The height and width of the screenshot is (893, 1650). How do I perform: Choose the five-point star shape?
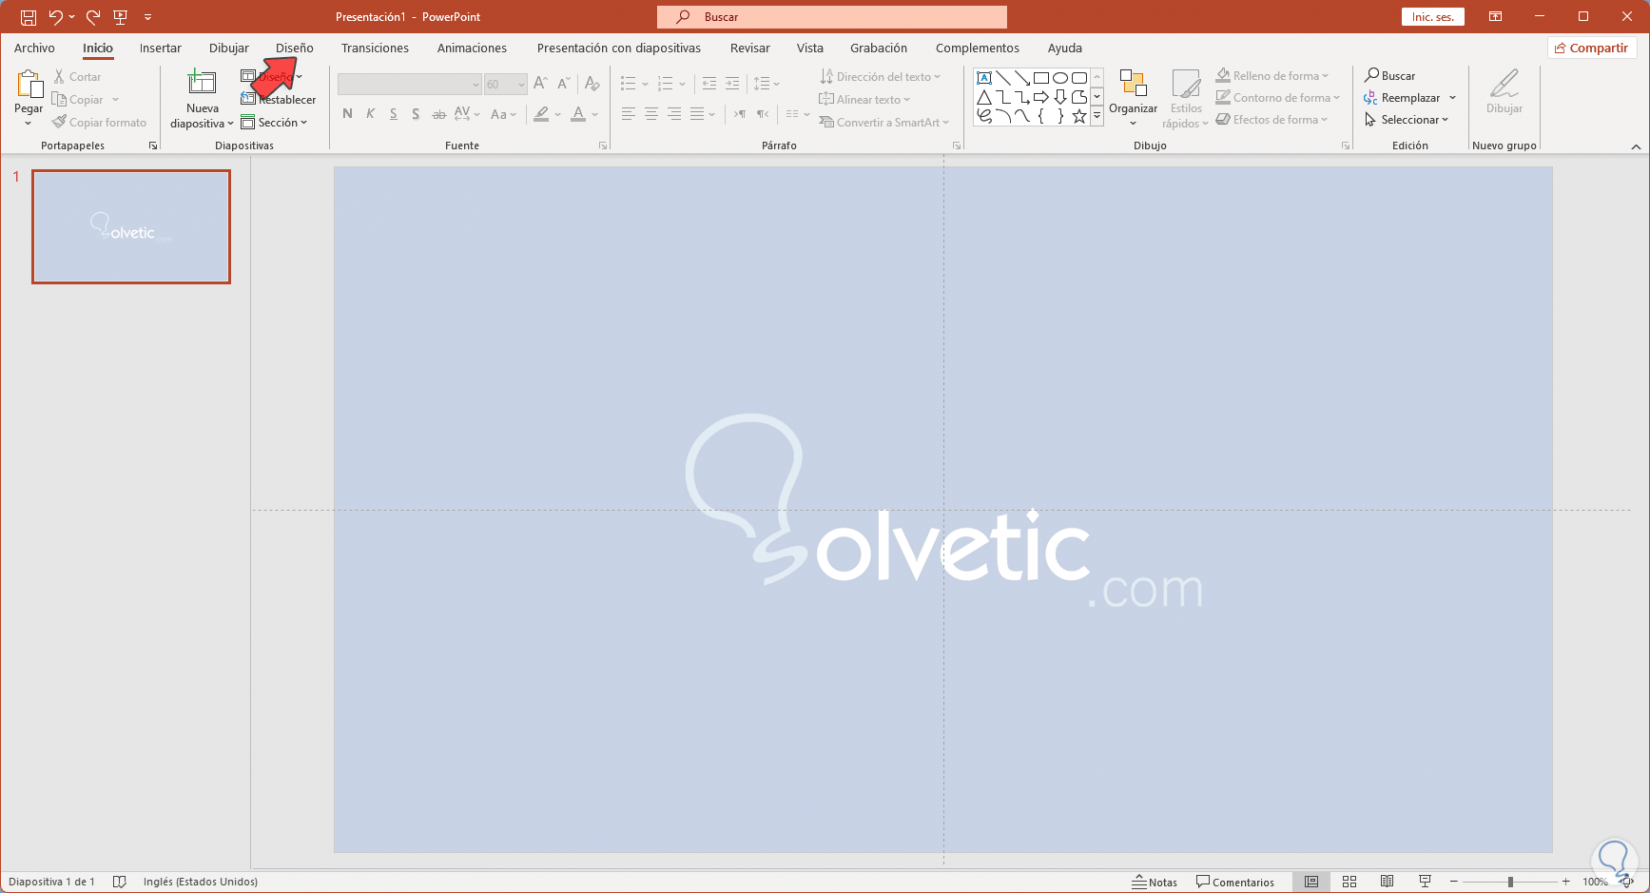coord(1079,116)
